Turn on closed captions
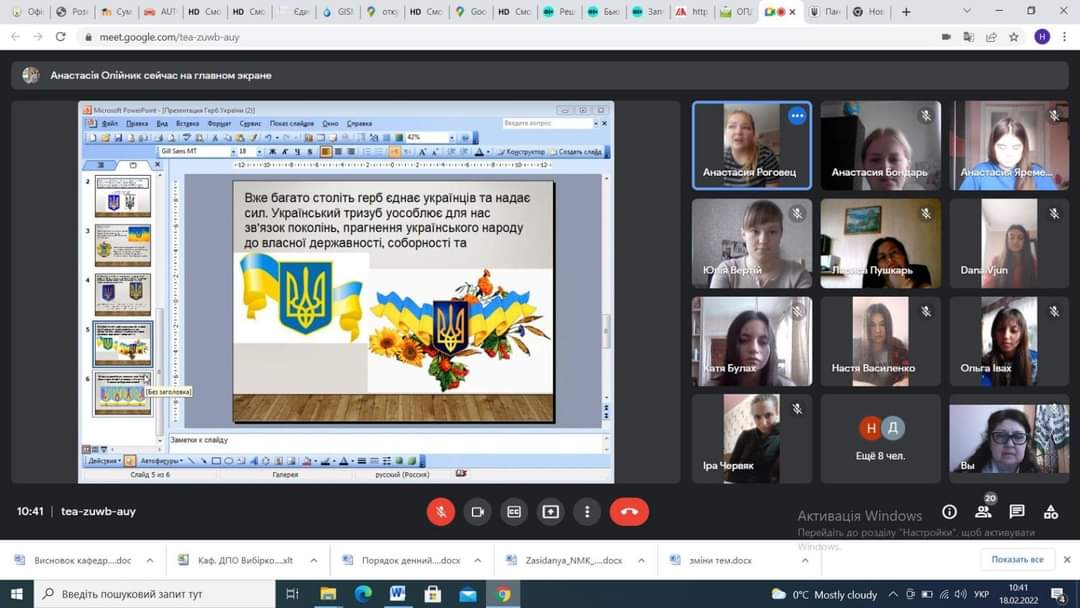 (514, 511)
